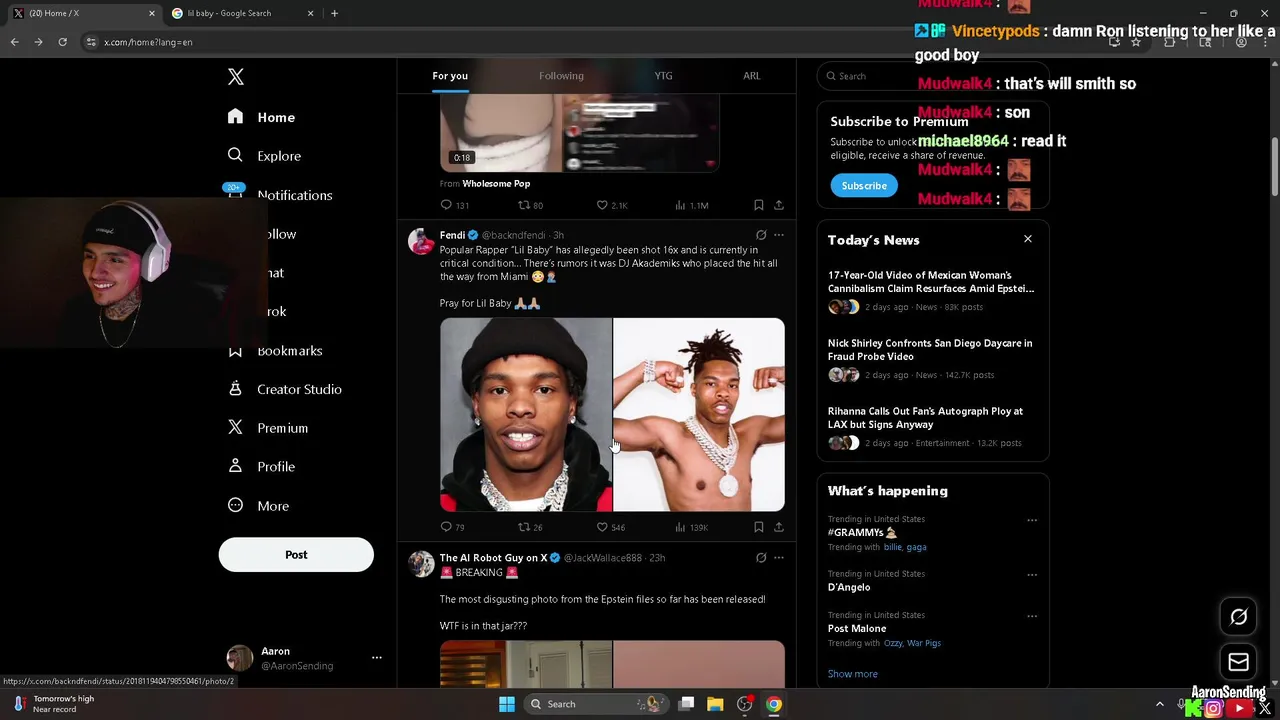1280x720 pixels.
Task: Open the More circle icon
Action: pos(235,505)
